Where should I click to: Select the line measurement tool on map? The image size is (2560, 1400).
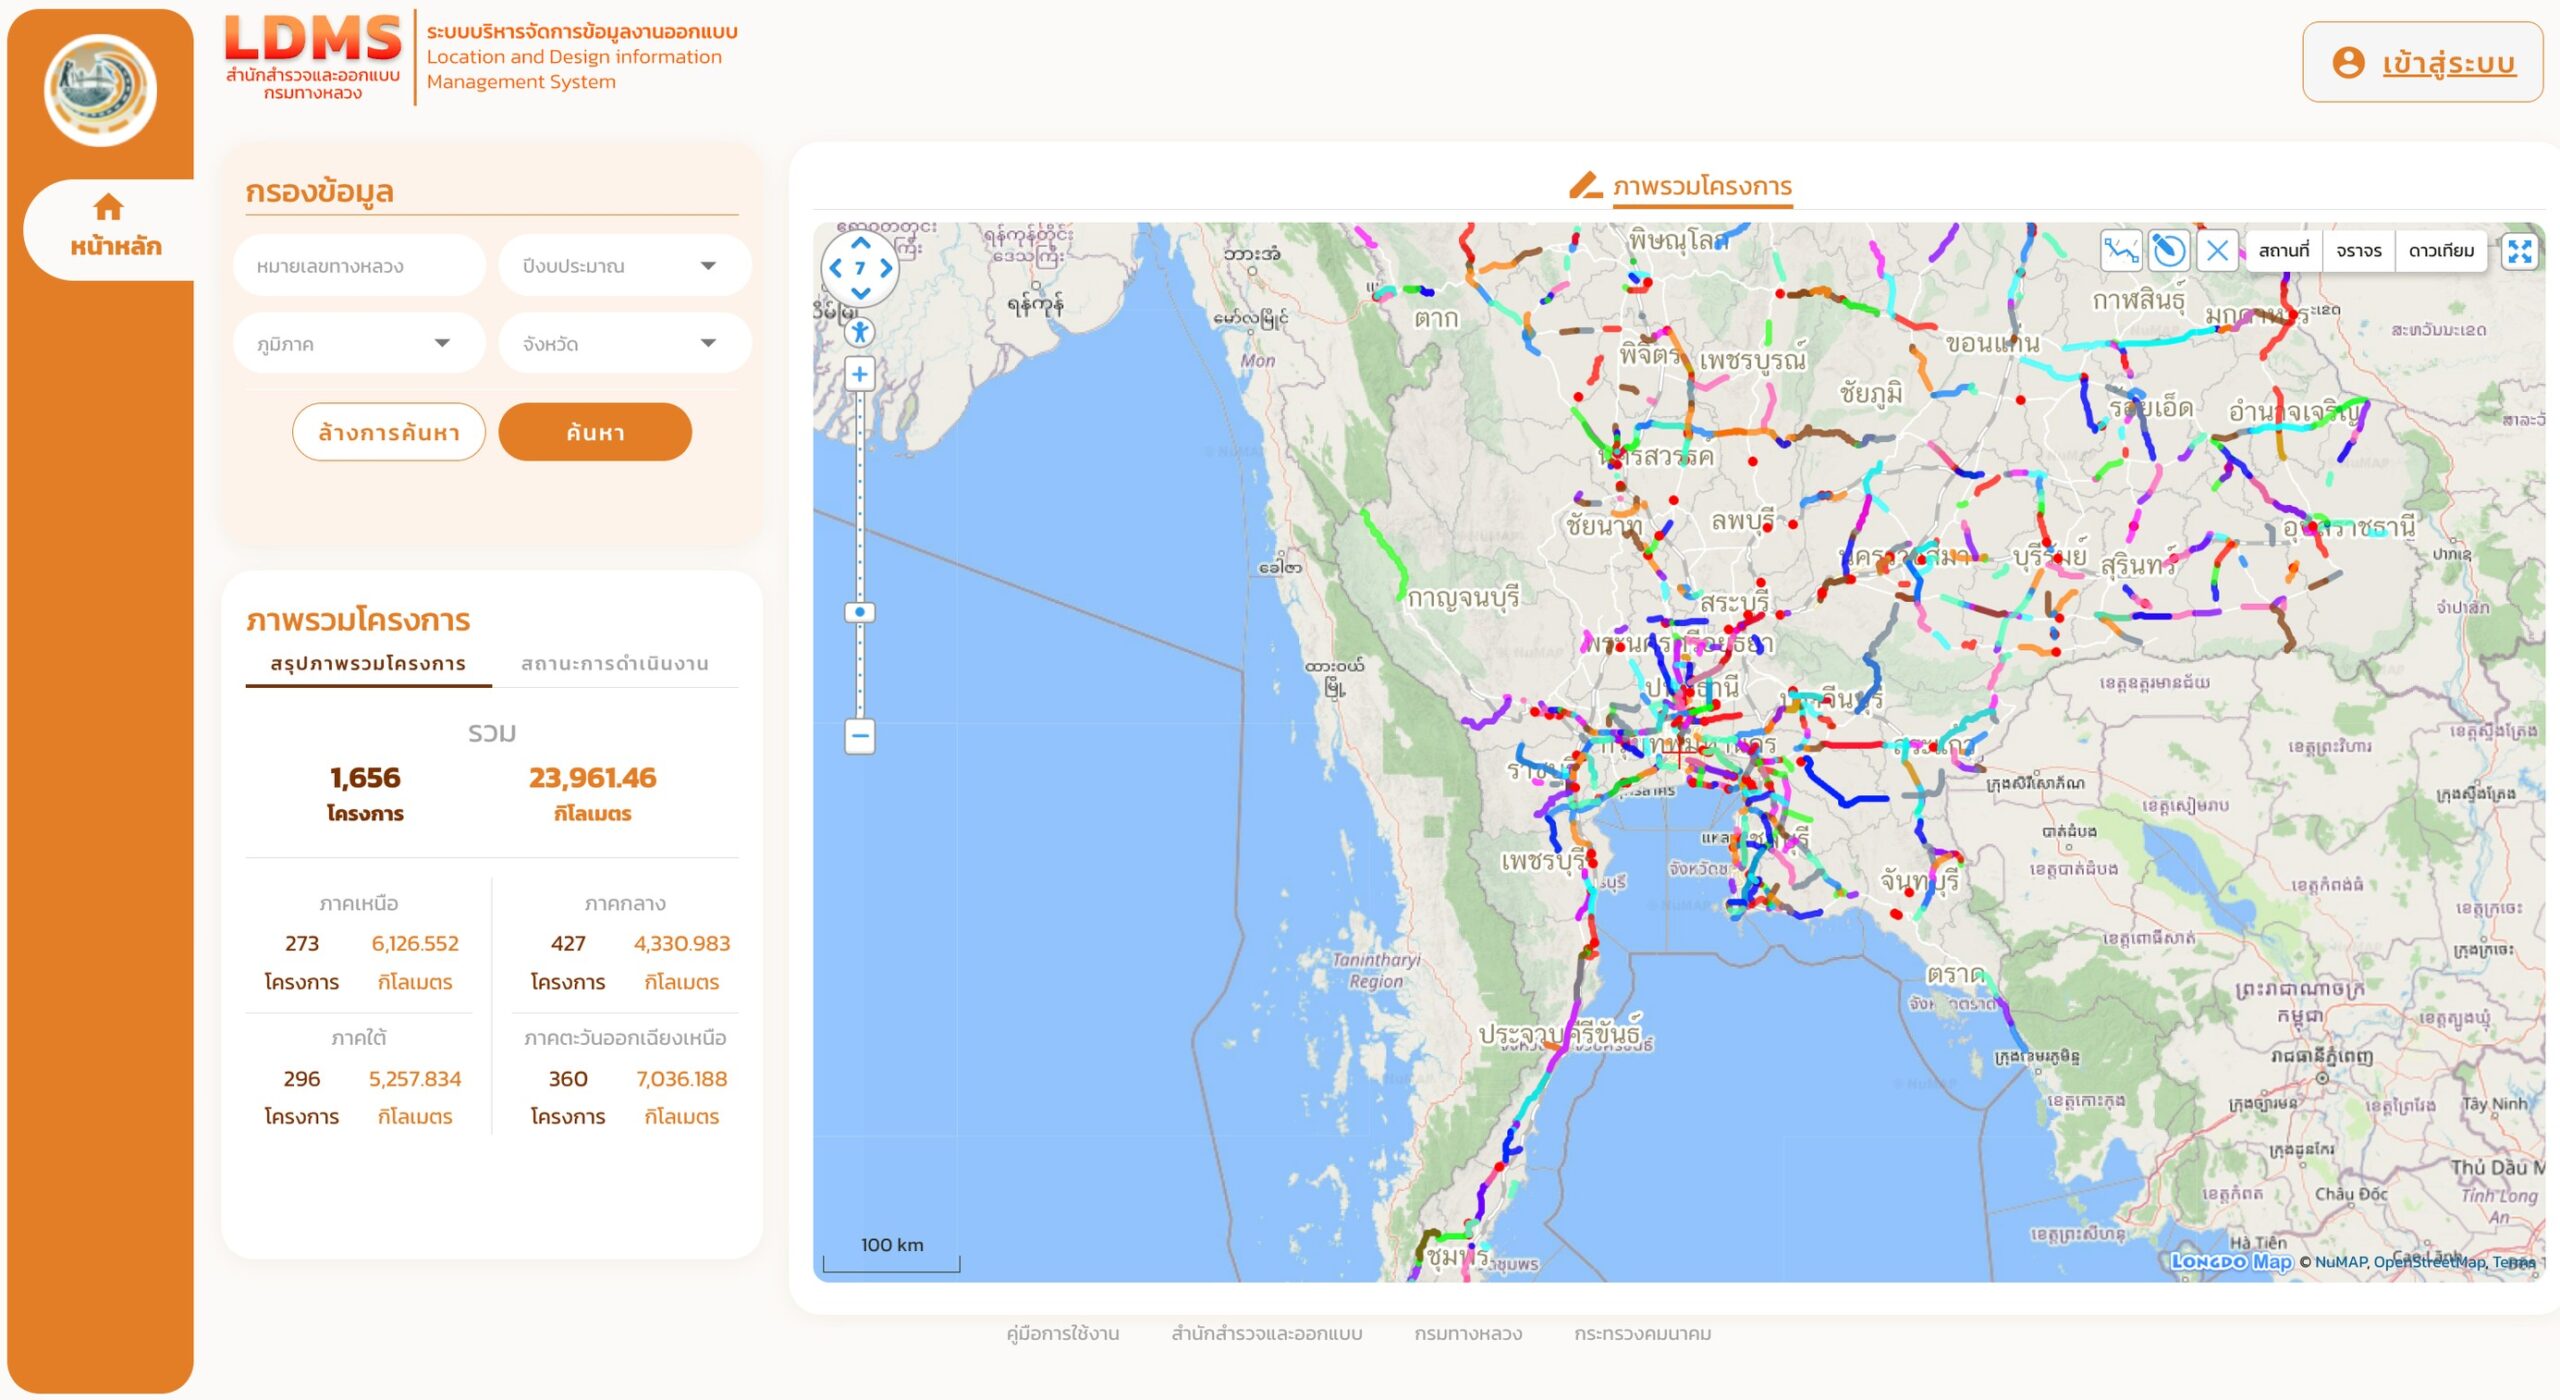point(2120,250)
